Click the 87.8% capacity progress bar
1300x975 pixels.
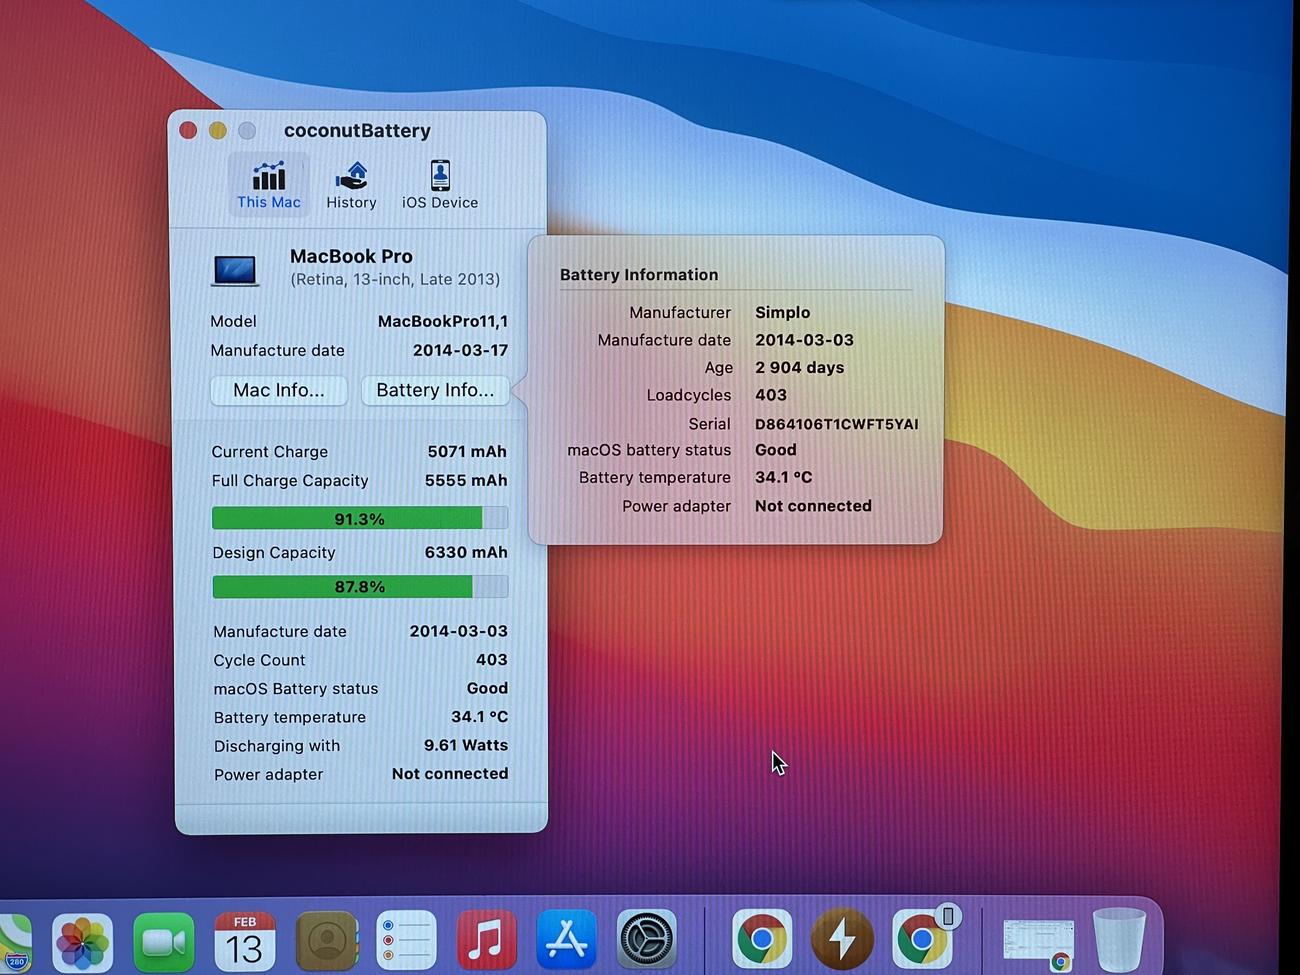(360, 586)
